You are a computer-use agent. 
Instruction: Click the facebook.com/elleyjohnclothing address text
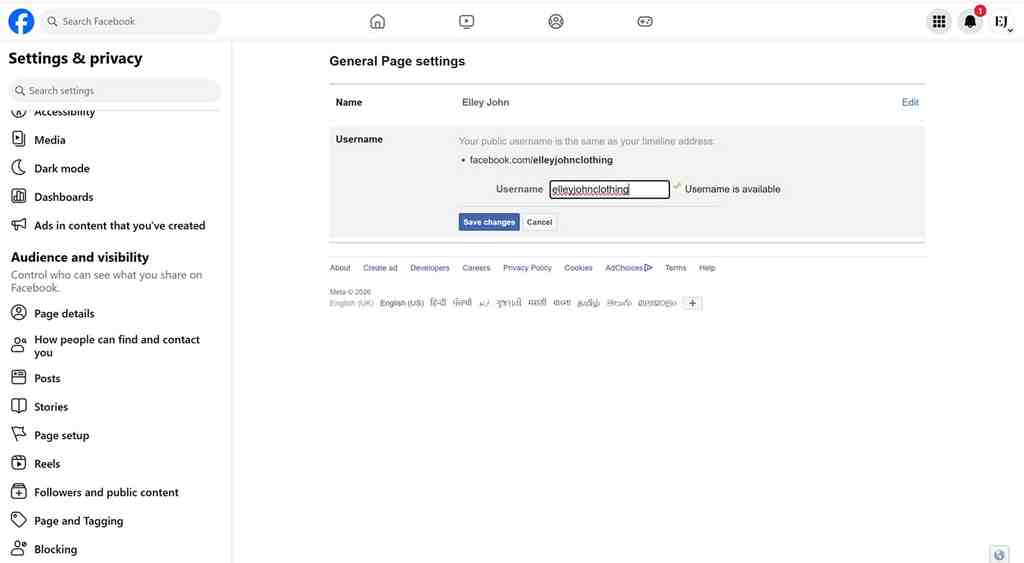point(541,160)
